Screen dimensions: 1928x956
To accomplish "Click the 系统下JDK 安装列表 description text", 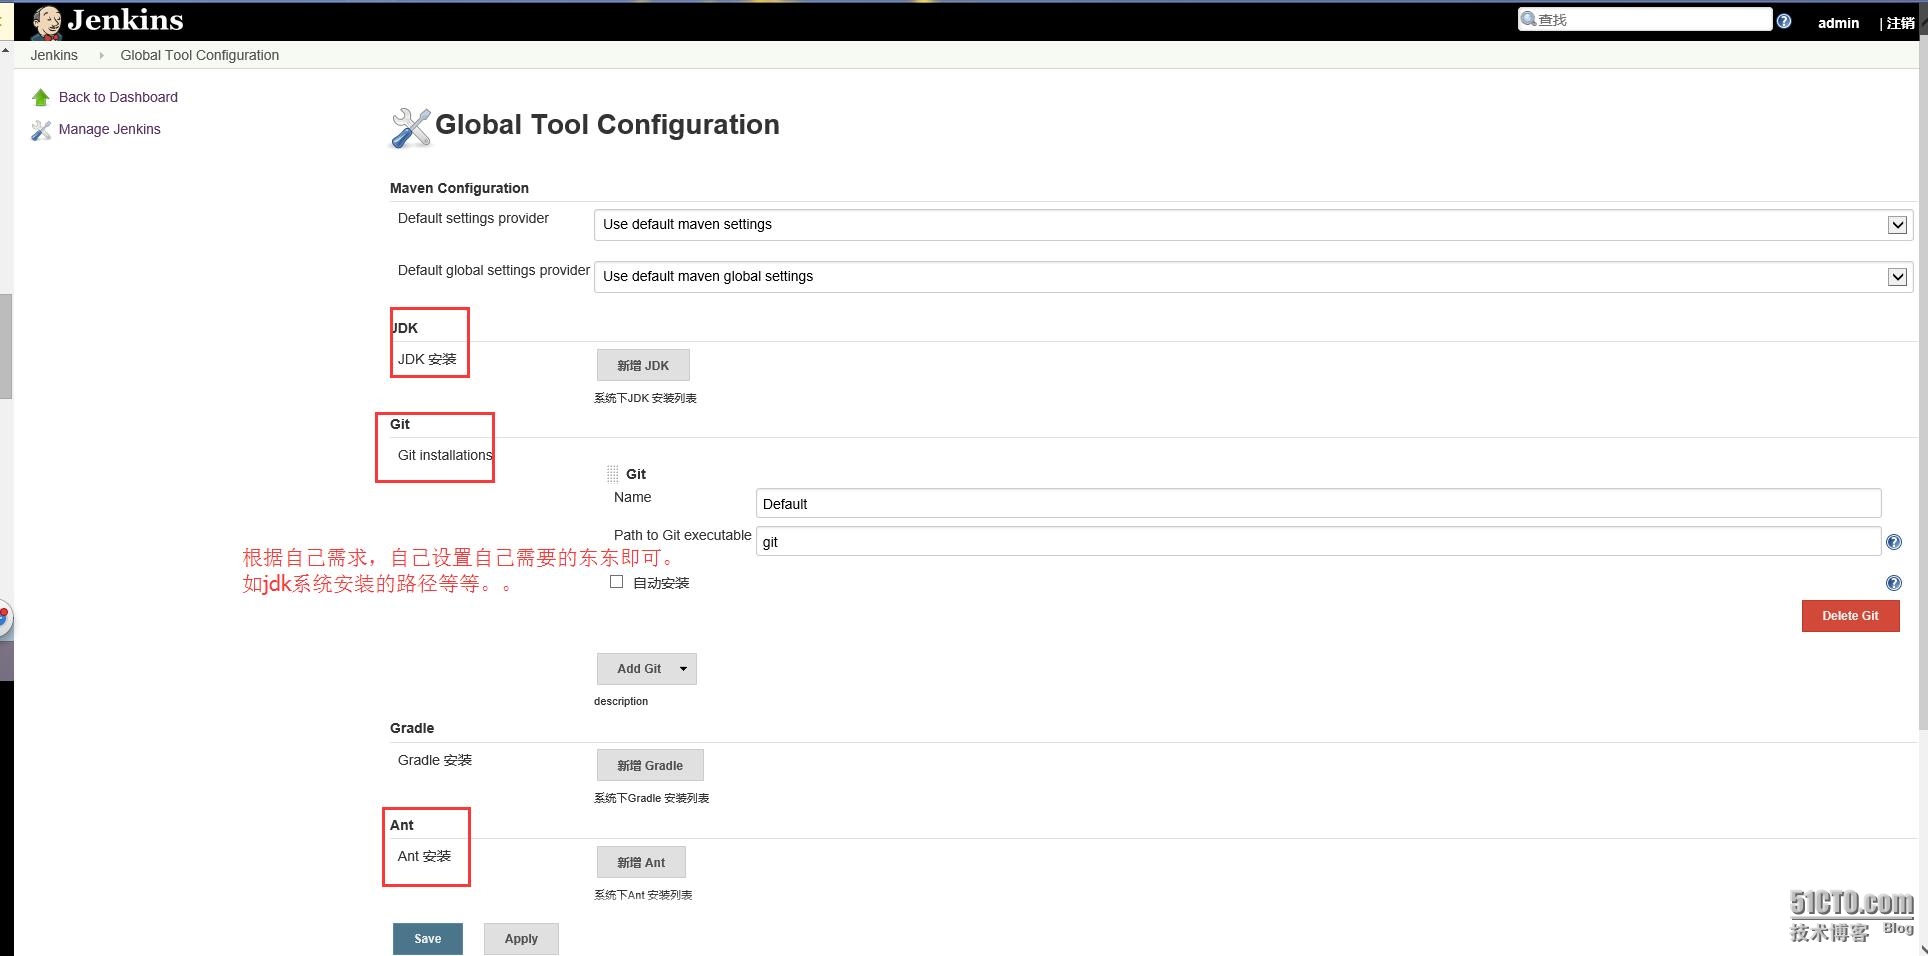I will click(645, 398).
